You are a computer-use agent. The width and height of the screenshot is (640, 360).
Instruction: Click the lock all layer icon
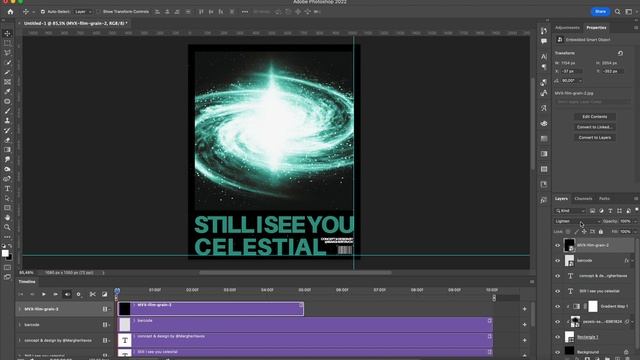pyautogui.click(x=600, y=232)
